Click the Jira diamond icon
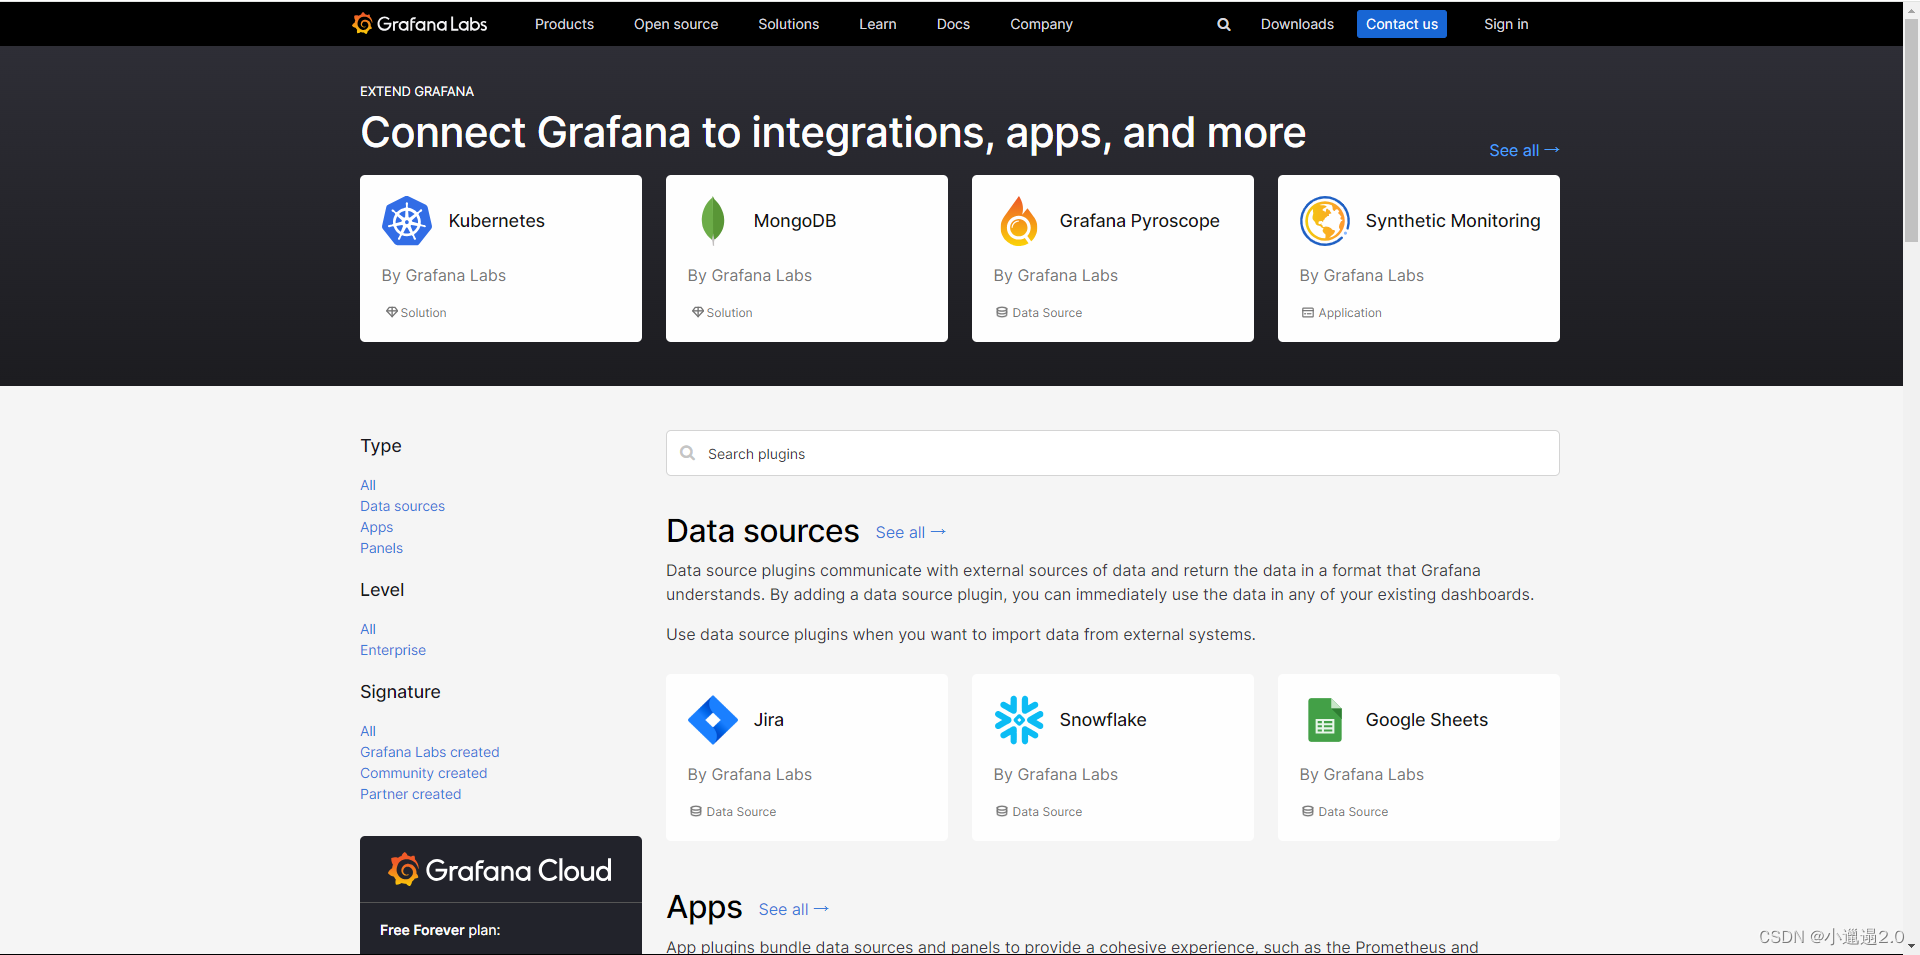The width and height of the screenshot is (1920, 955). click(x=713, y=720)
